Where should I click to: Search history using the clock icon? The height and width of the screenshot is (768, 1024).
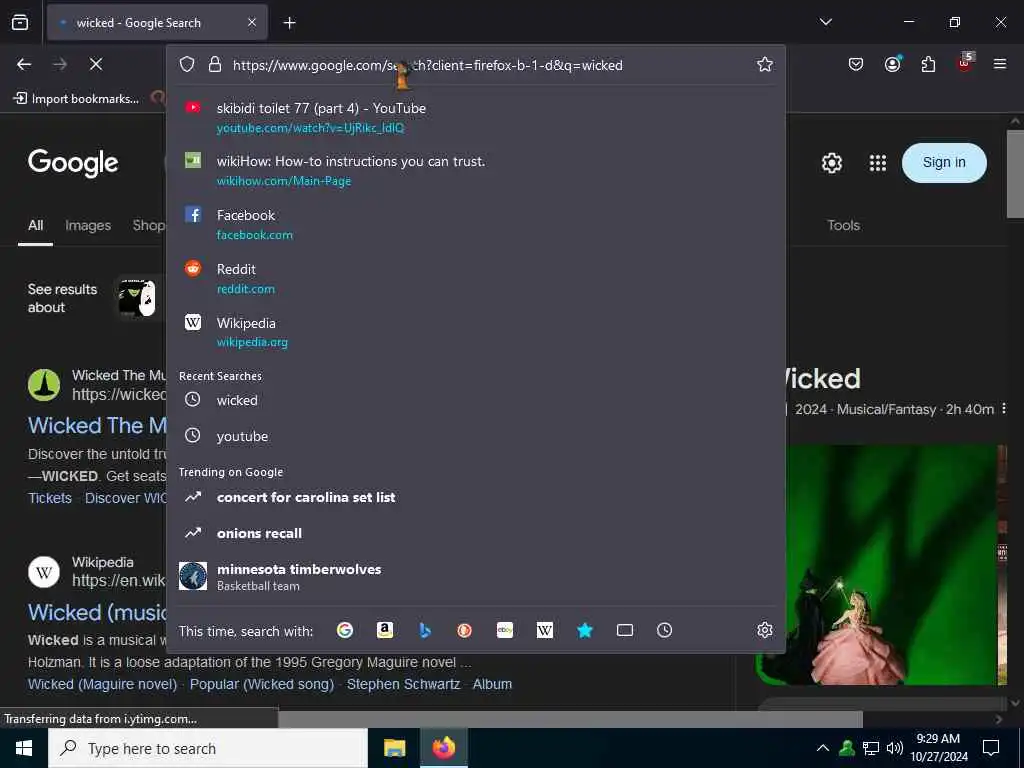664,630
